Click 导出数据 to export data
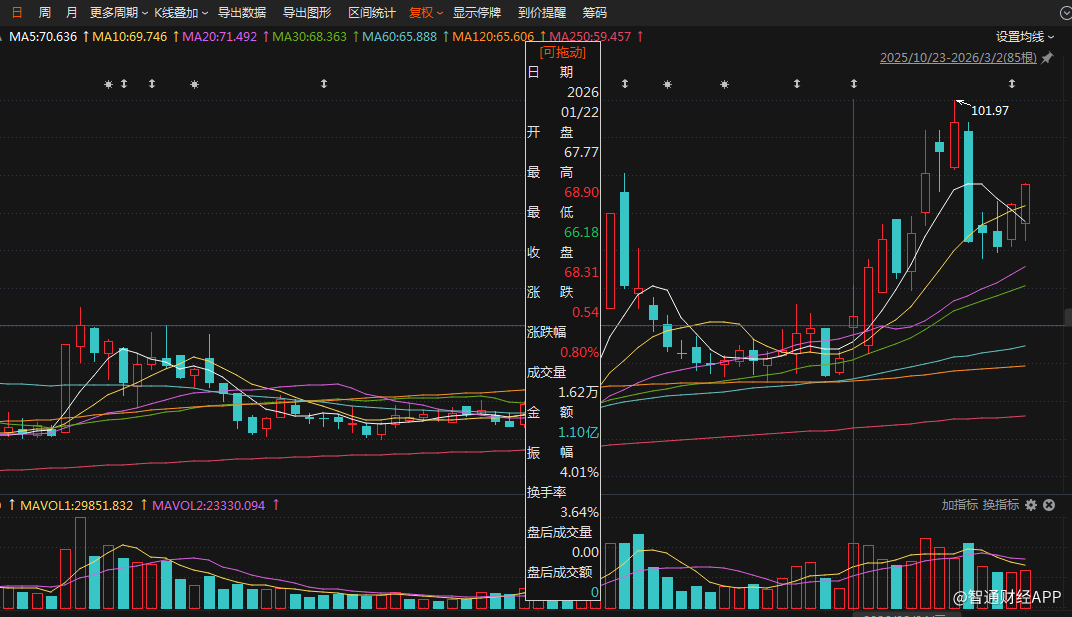Screen dimensions: 1072x617 point(242,13)
